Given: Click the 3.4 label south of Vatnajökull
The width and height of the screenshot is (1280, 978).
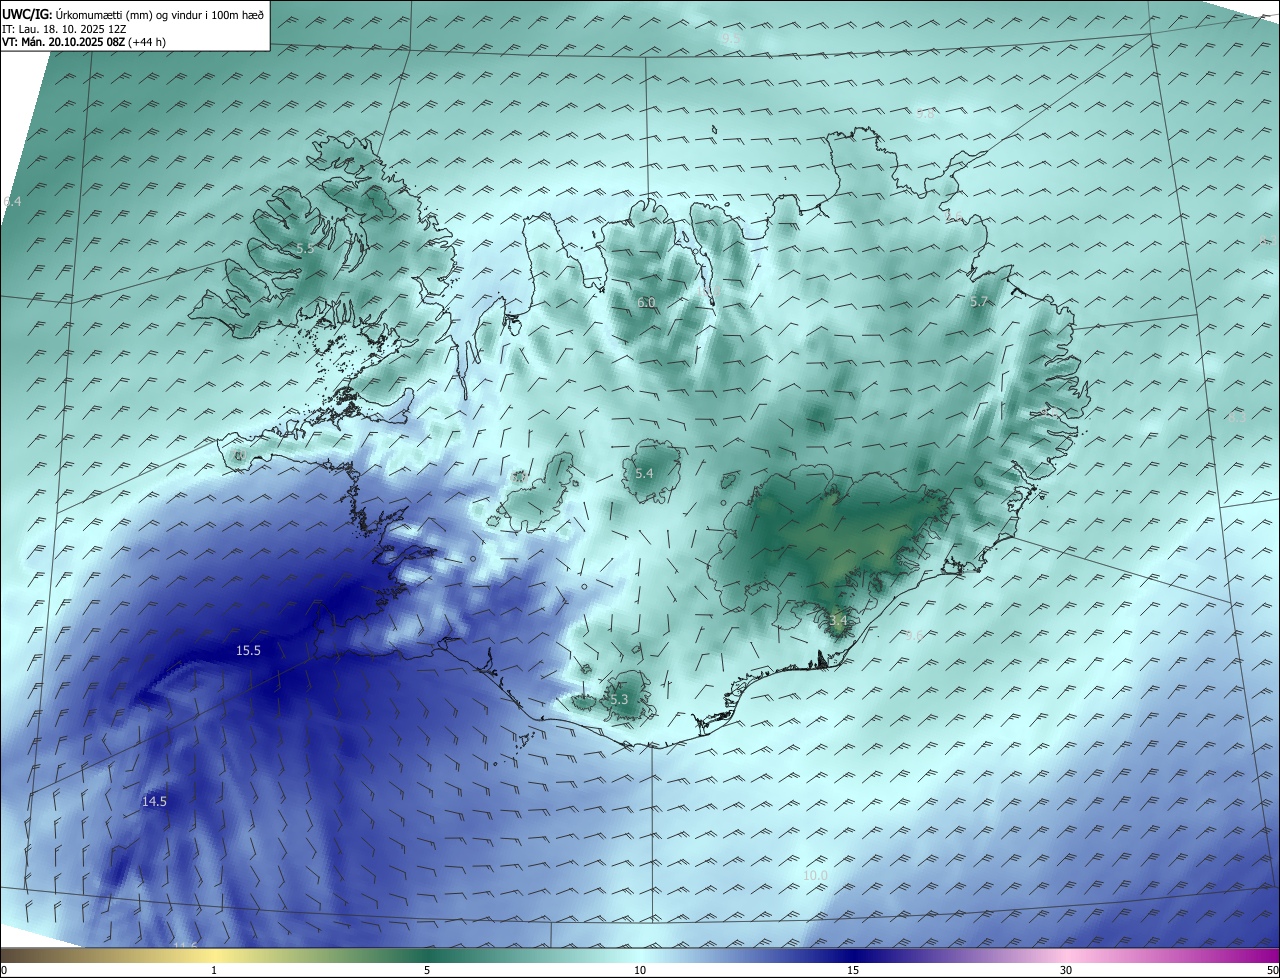Looking at the screenshot, I should point(838,621).
